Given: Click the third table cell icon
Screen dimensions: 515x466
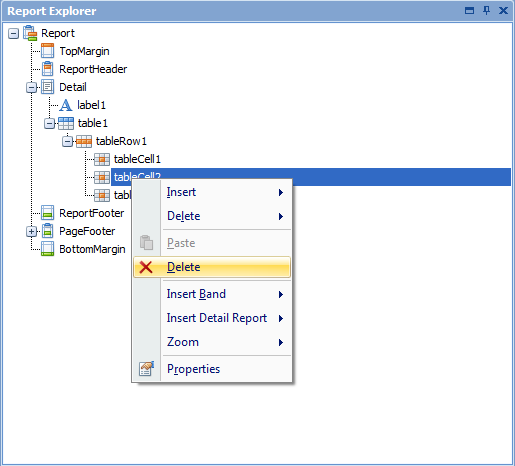Looking at the screenshot, I should click(102, 195).
